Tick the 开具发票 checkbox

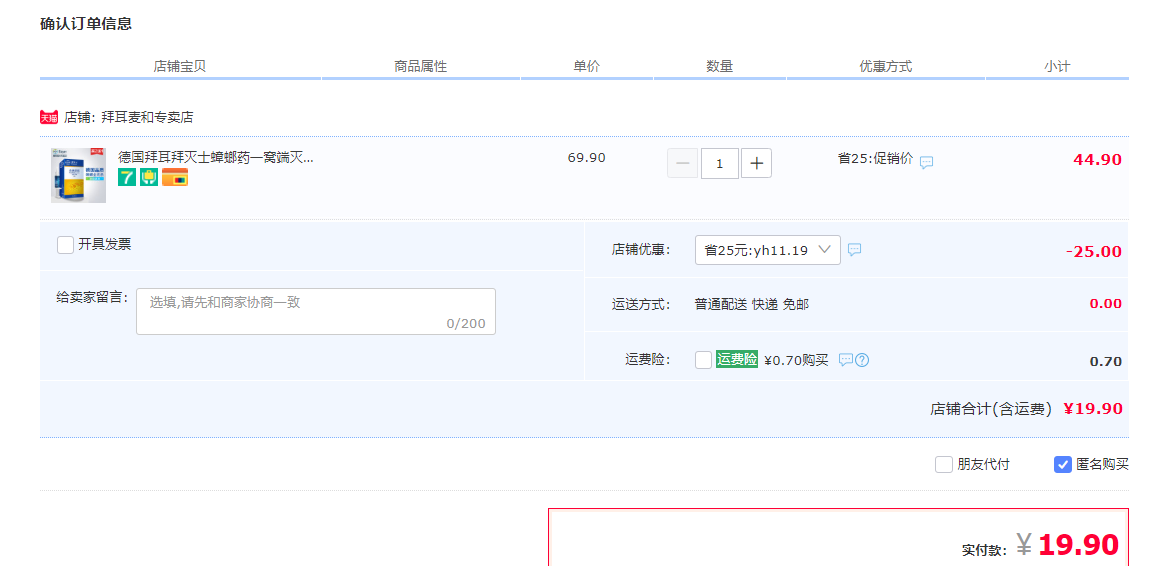click(65, 245)
